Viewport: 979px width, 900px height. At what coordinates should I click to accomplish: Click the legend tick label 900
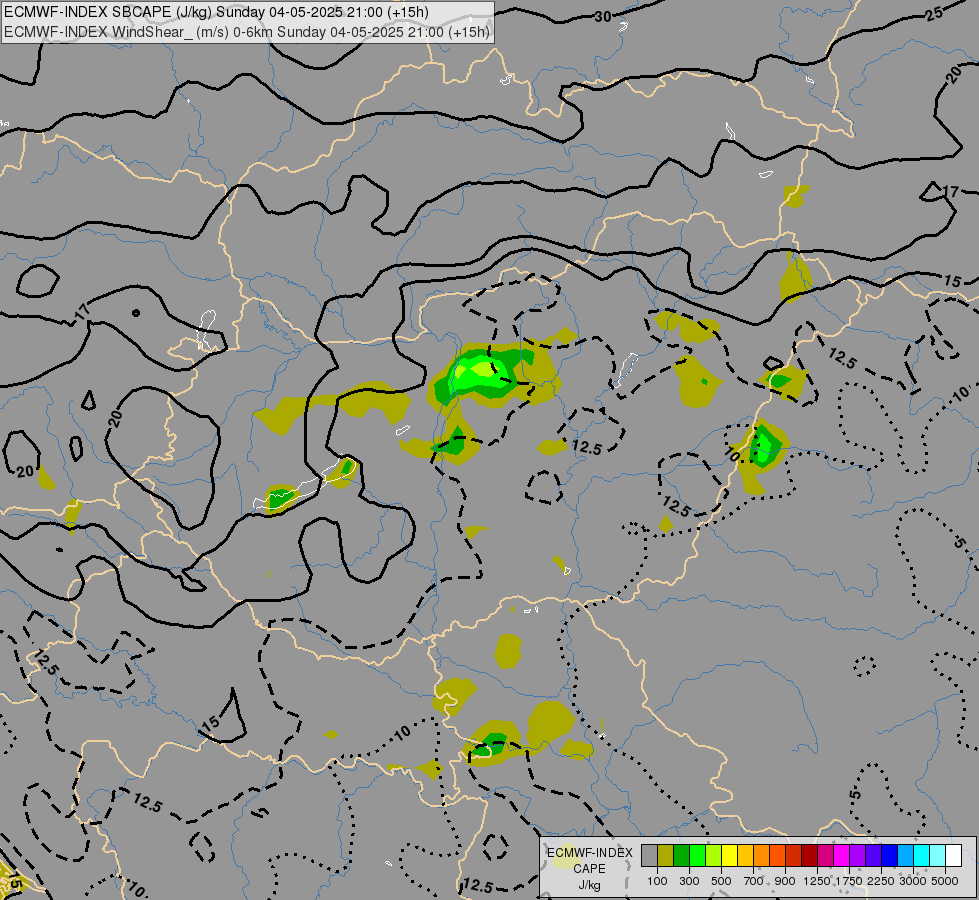pos(785,881)
